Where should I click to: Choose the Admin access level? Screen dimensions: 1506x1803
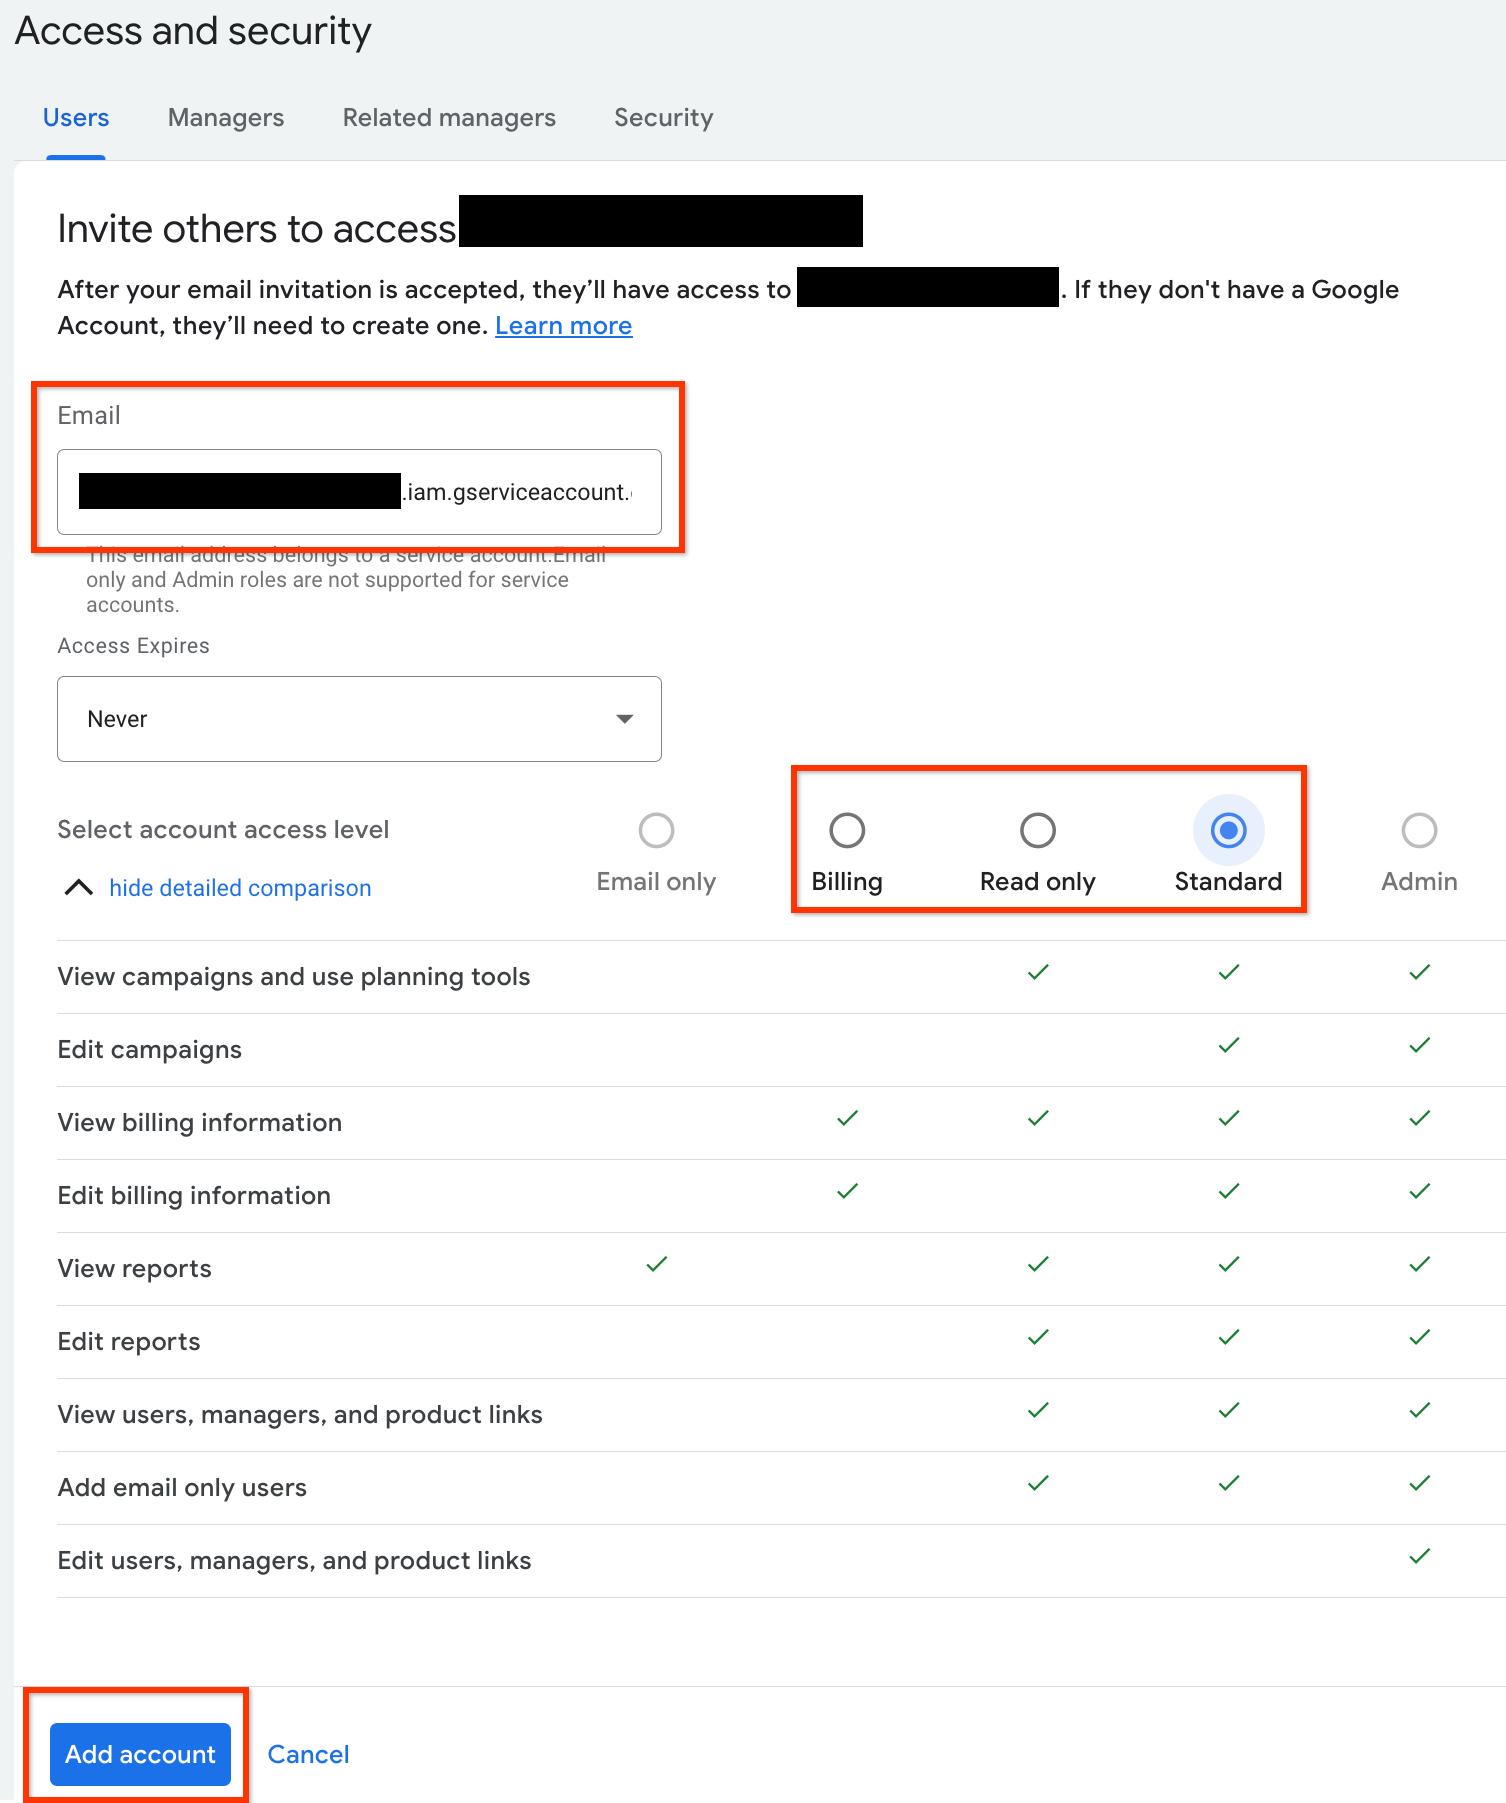(x=1419, y=830)
